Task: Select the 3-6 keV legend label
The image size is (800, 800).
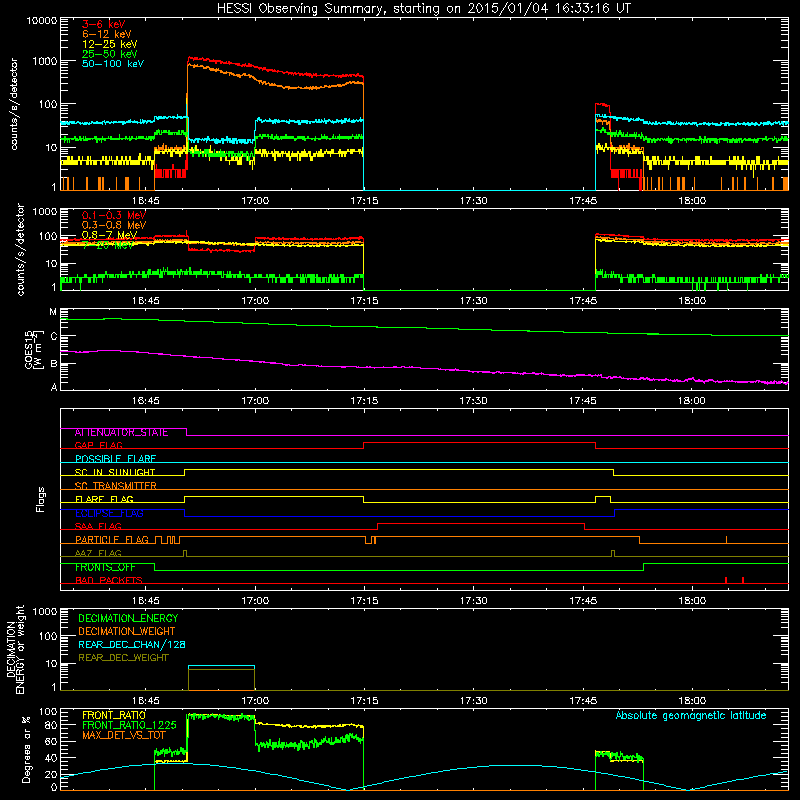Action: (103, 24)
